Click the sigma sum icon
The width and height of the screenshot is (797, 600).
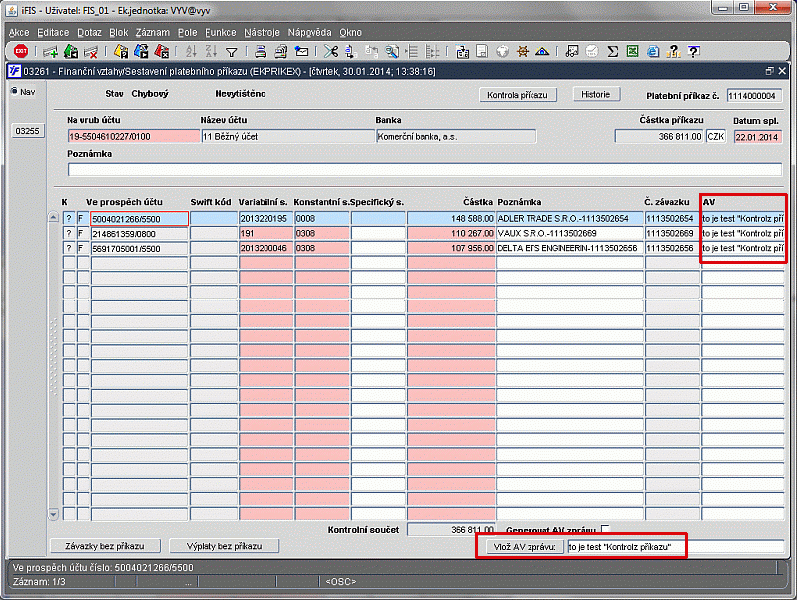(612, 51)
